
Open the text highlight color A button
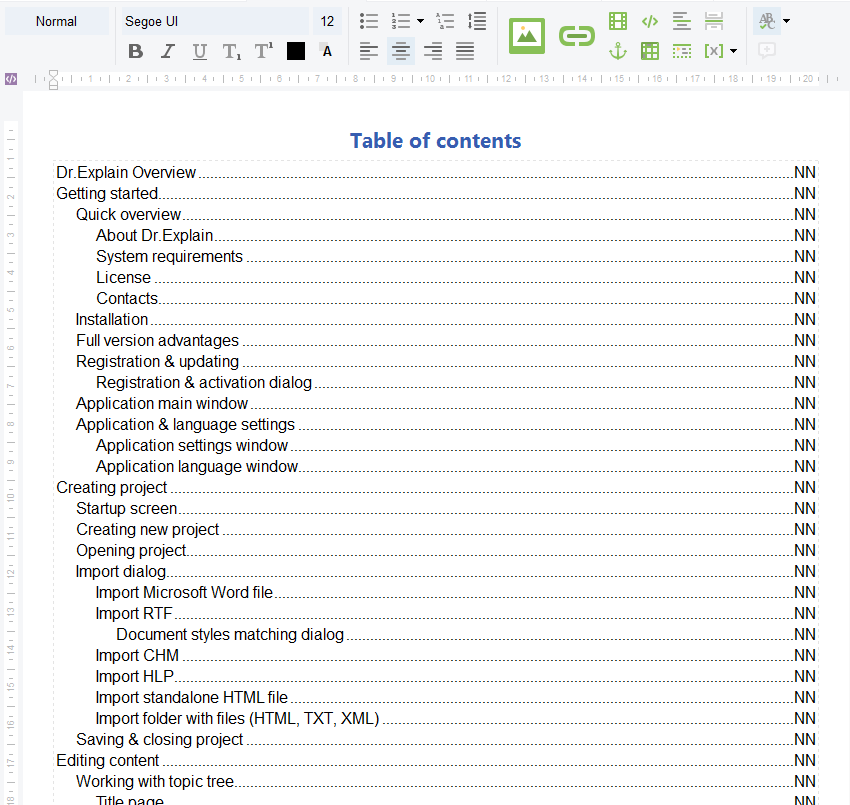click(327, 51)
